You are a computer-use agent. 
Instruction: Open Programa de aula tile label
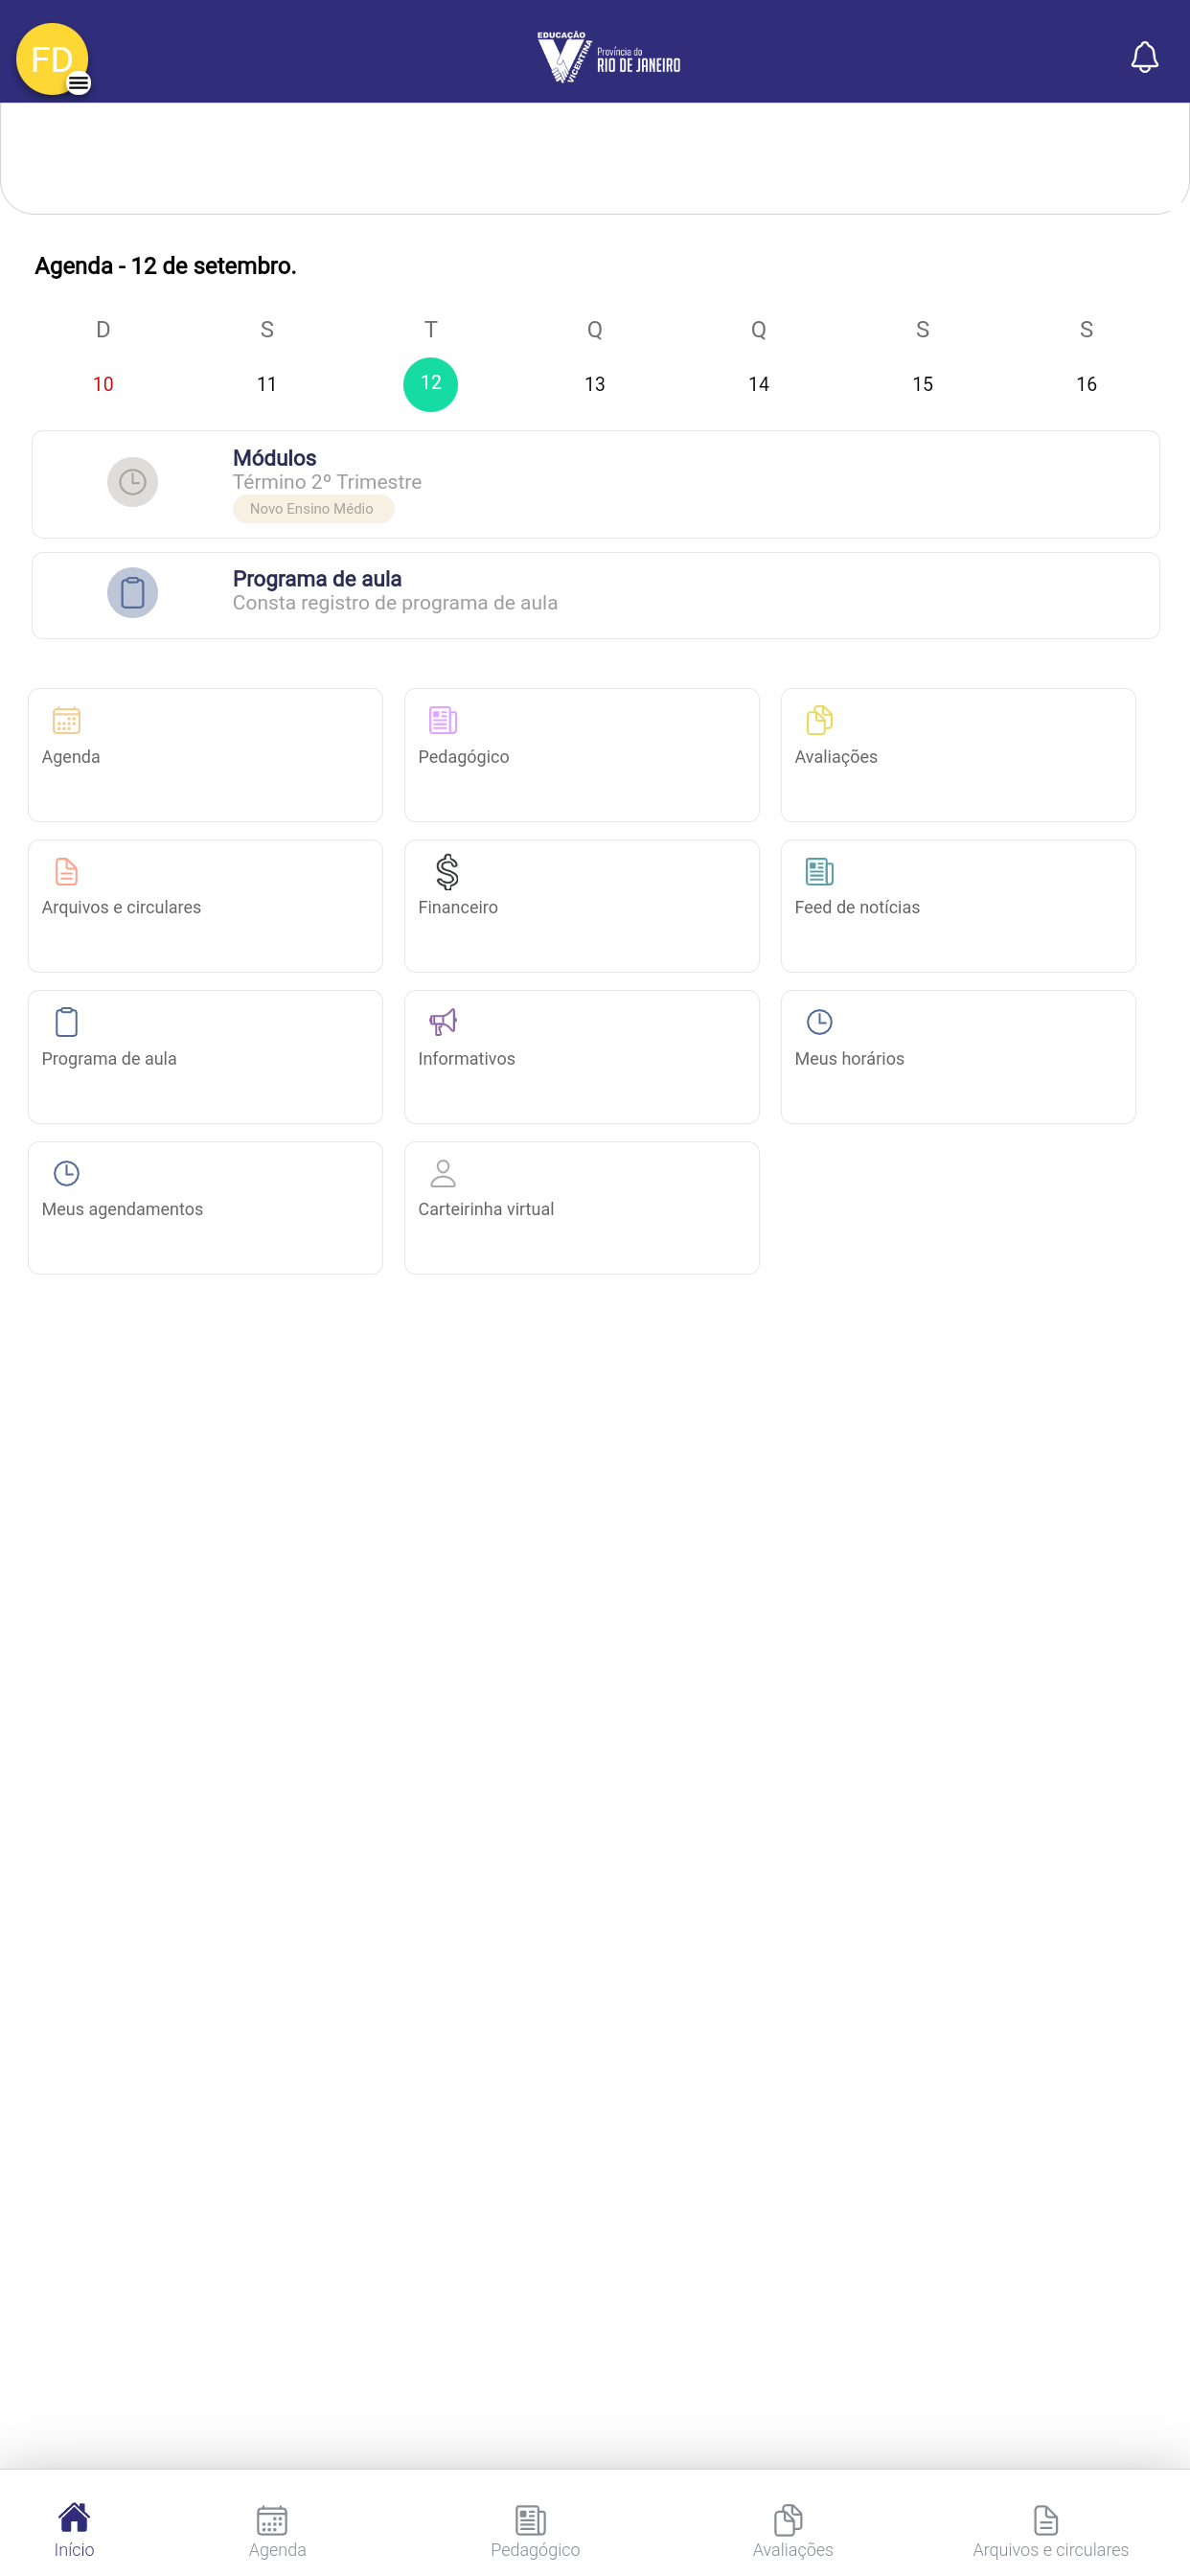109,1058
